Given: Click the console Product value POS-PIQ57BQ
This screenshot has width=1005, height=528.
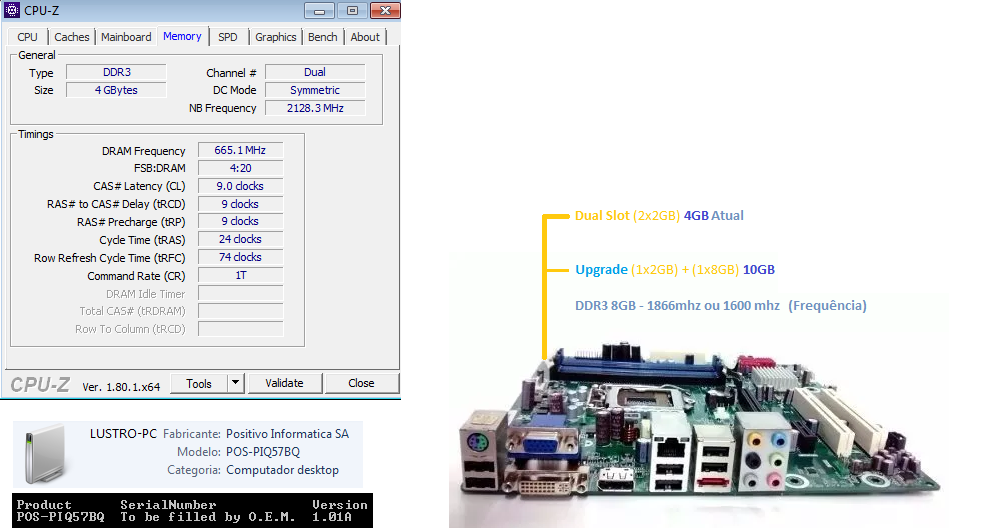Looking at the screenshot, I should [60, 517].
